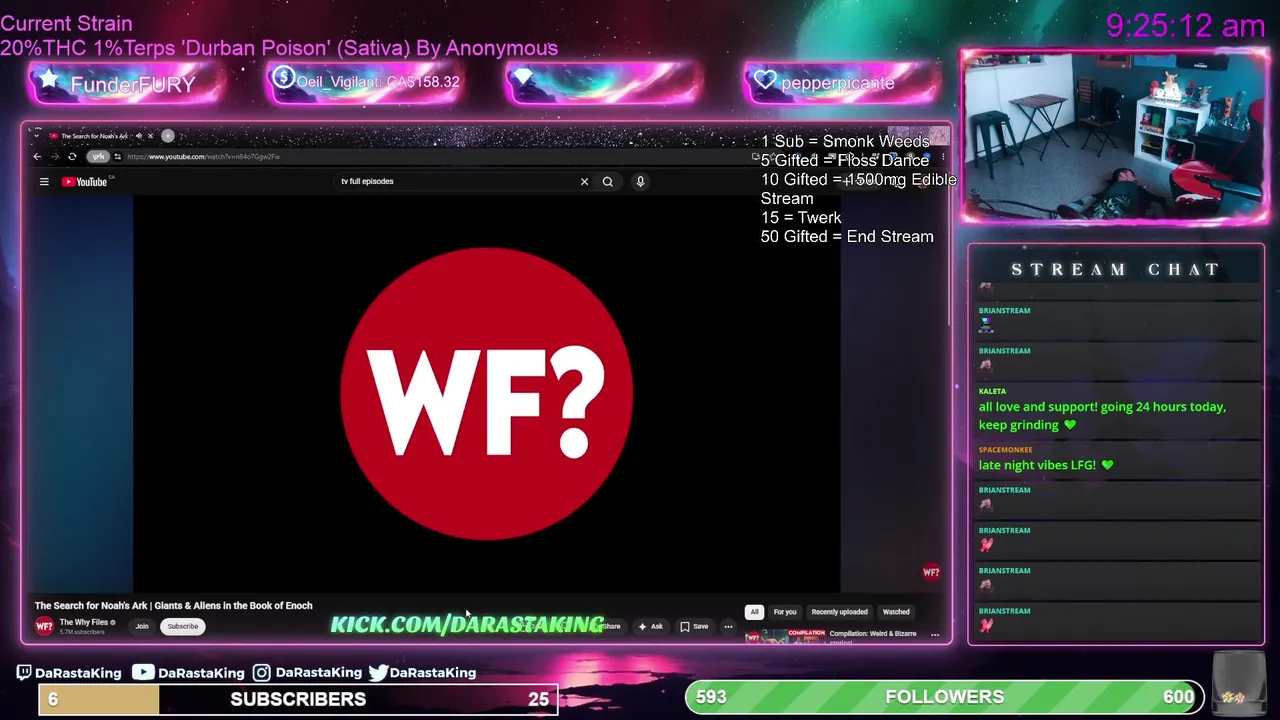Click the video title Search for Noah's Ark
The width and height of the screenshot is (1280, 720).
(174, 605)
